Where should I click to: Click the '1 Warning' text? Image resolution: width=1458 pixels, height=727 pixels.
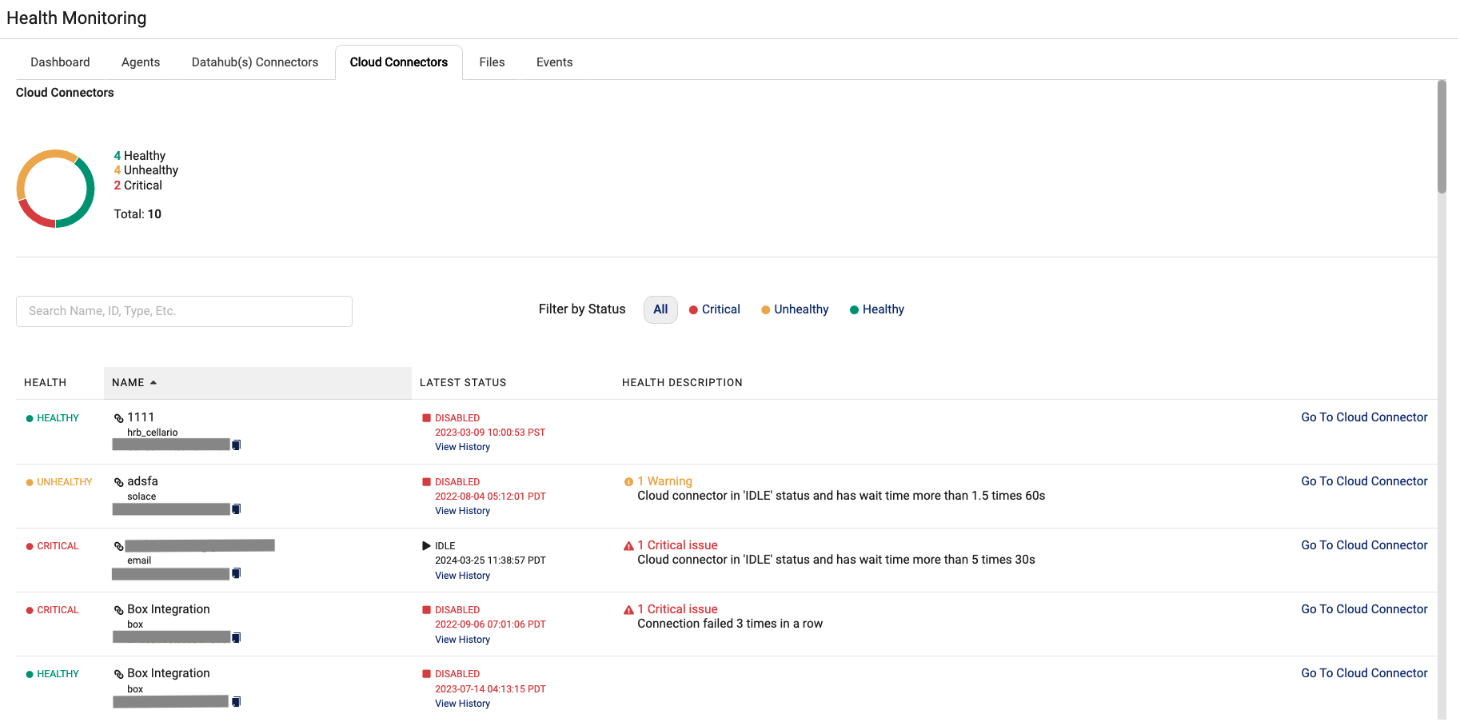tap(665, 481)
